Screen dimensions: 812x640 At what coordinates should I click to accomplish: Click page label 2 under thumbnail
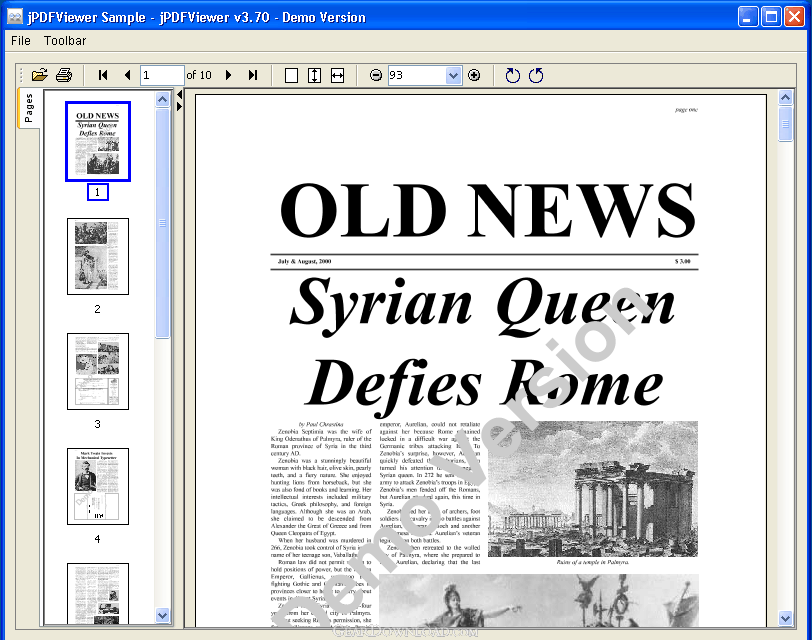pyautogui.click(x=97, y=309)
